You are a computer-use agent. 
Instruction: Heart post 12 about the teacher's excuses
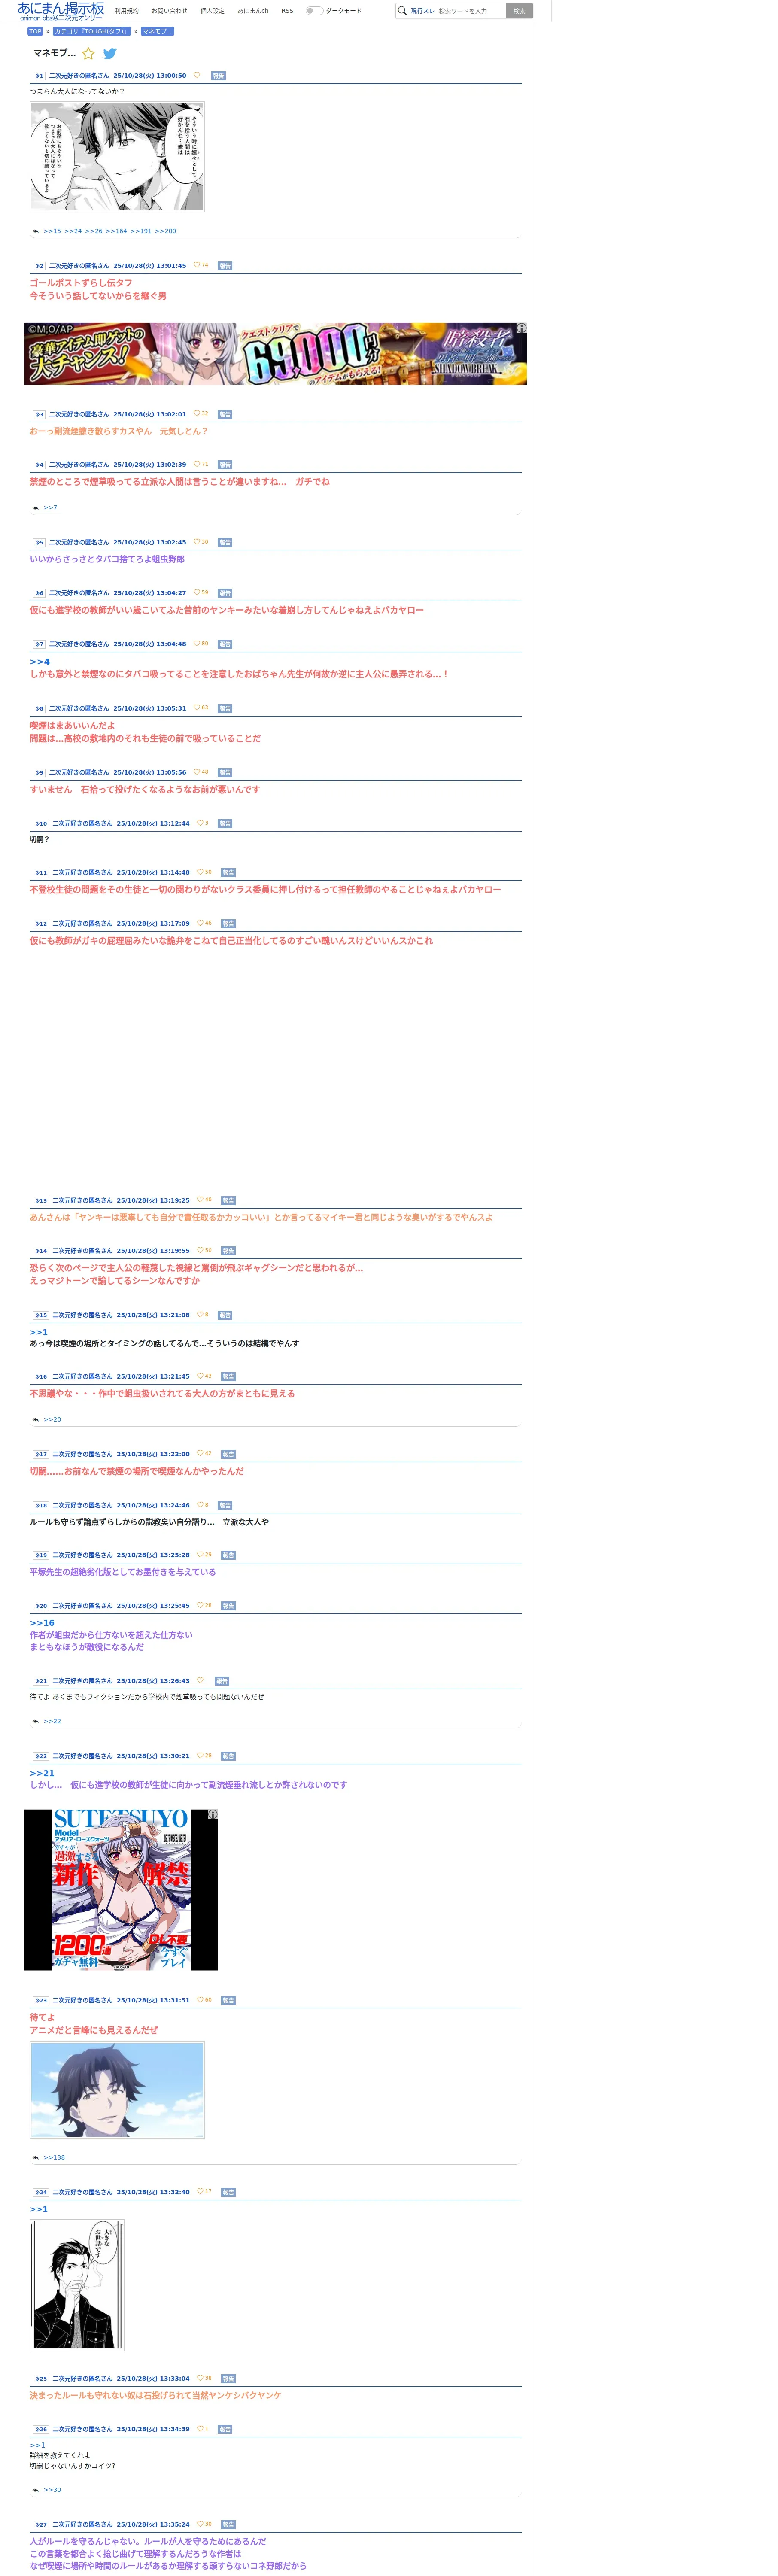click(x=200, y=923)
